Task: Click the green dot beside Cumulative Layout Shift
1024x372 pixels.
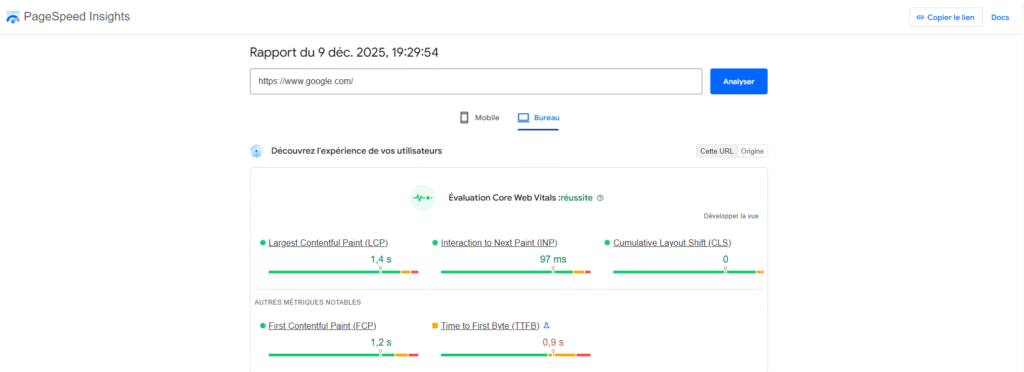Action: (607, 243)
